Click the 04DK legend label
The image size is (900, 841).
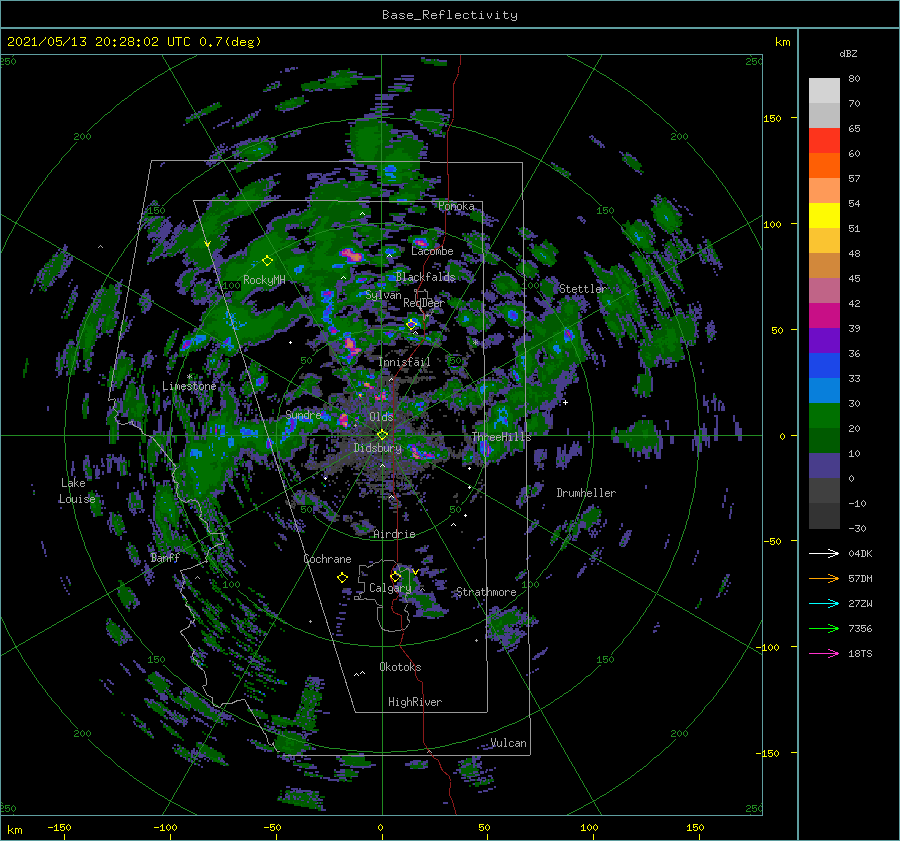tap(860, 554)
